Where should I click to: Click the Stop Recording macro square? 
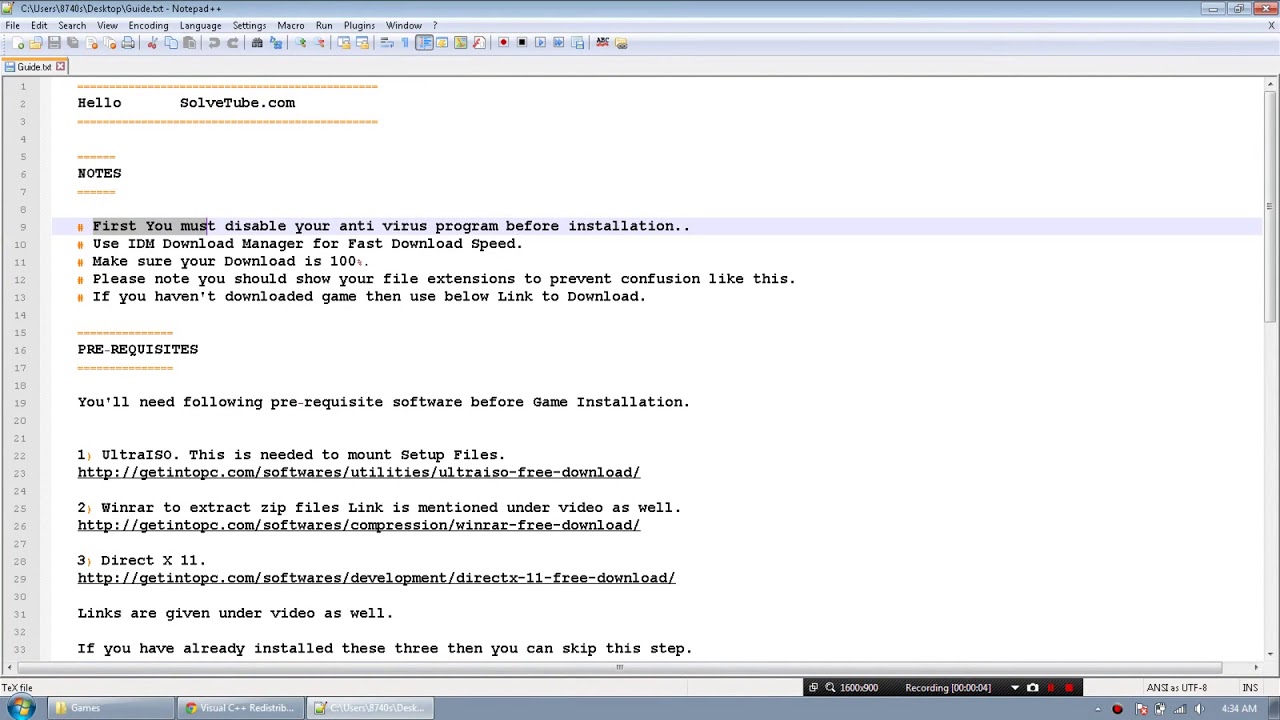521,43
